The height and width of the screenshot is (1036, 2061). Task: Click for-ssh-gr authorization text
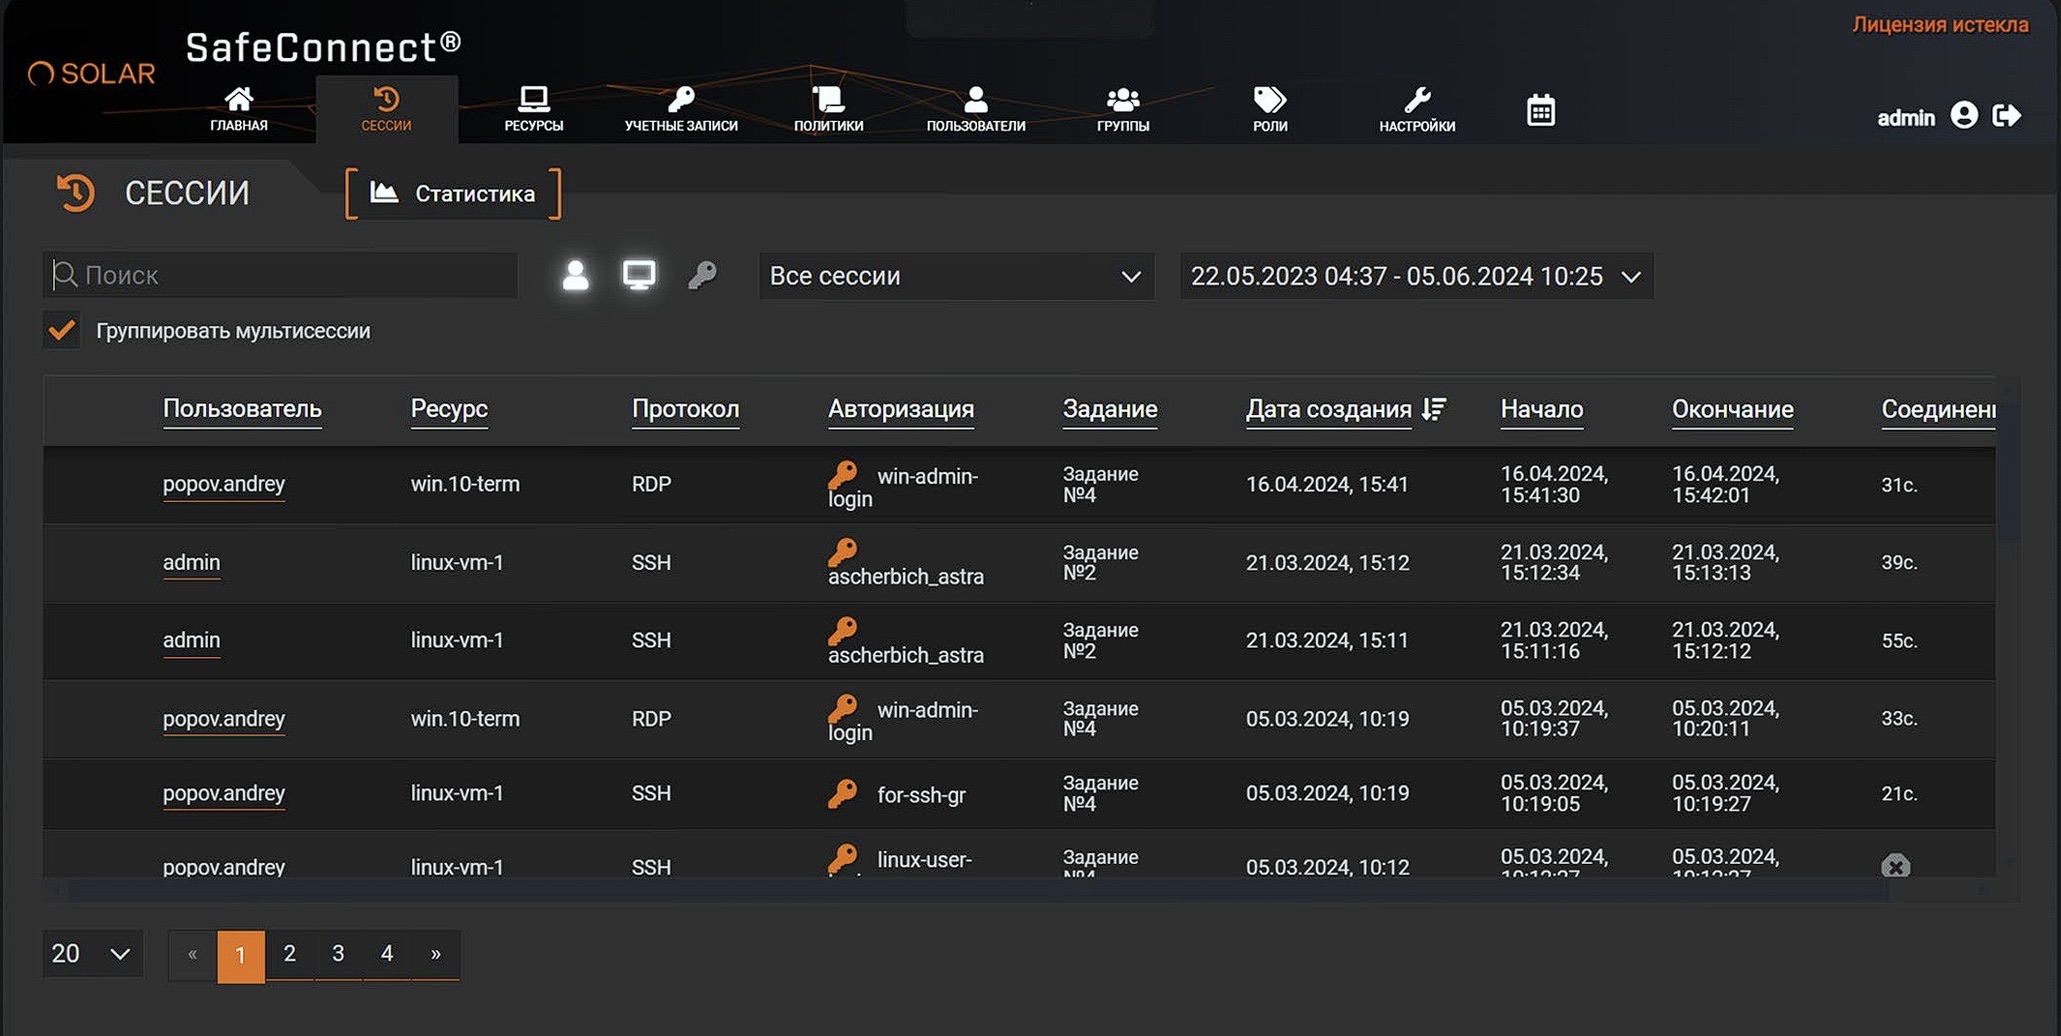point(921,795)
